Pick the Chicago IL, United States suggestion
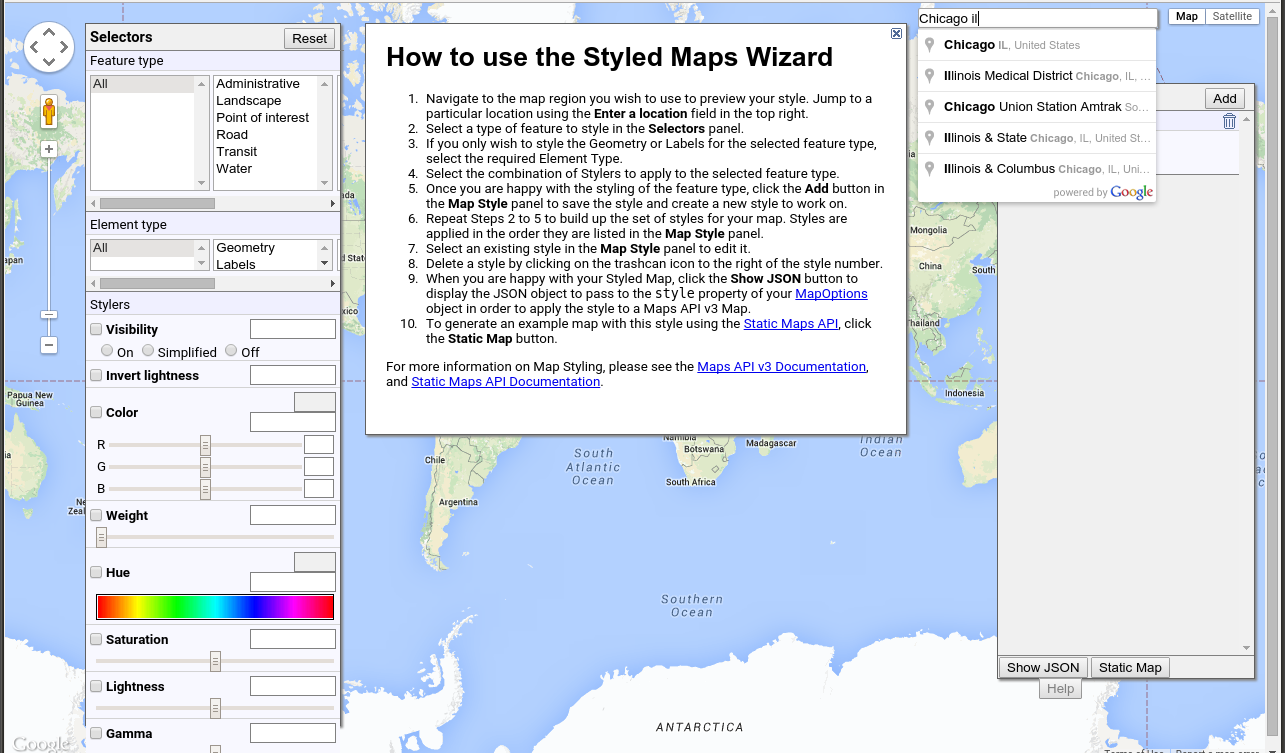The height and width of the screenshot is (753, 1285). pos(1037,45)
